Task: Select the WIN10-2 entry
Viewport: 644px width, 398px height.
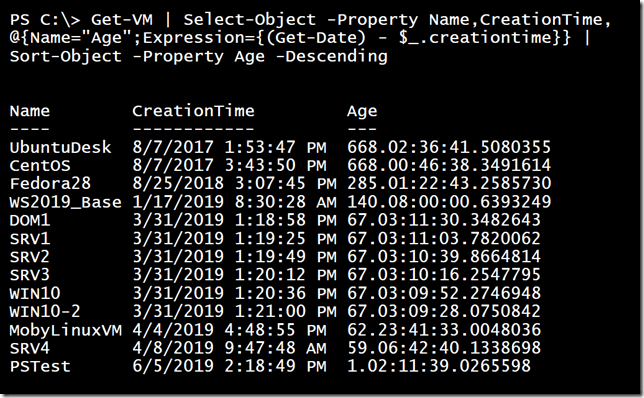Action: click(x=45, y=311)
